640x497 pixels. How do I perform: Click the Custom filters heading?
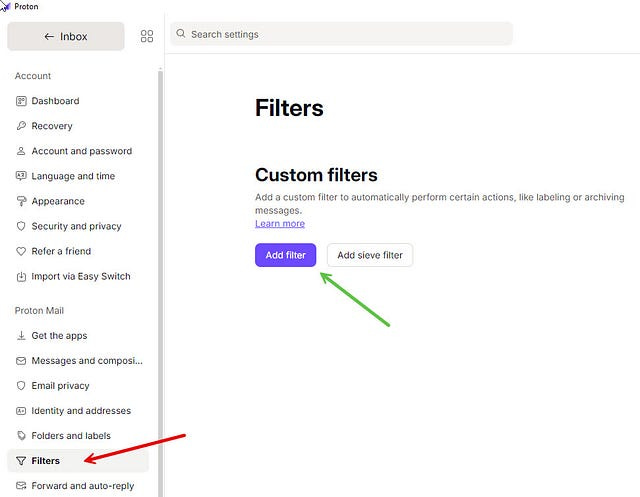[x=316, y=175]
